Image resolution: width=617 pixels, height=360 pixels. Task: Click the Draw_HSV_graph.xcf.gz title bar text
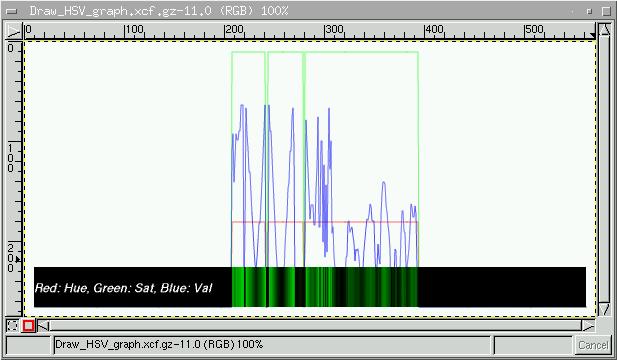159,11
